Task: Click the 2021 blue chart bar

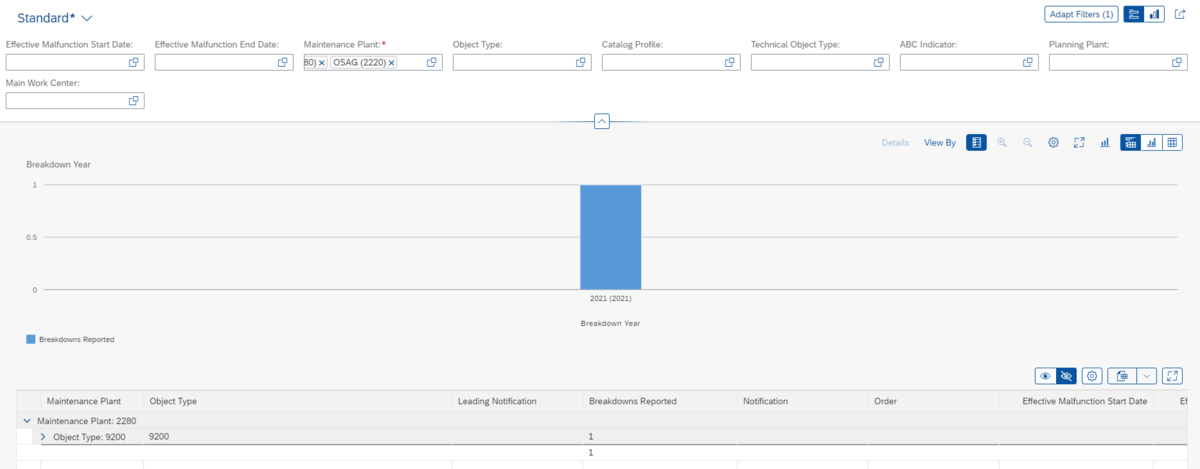Action: 610,237
